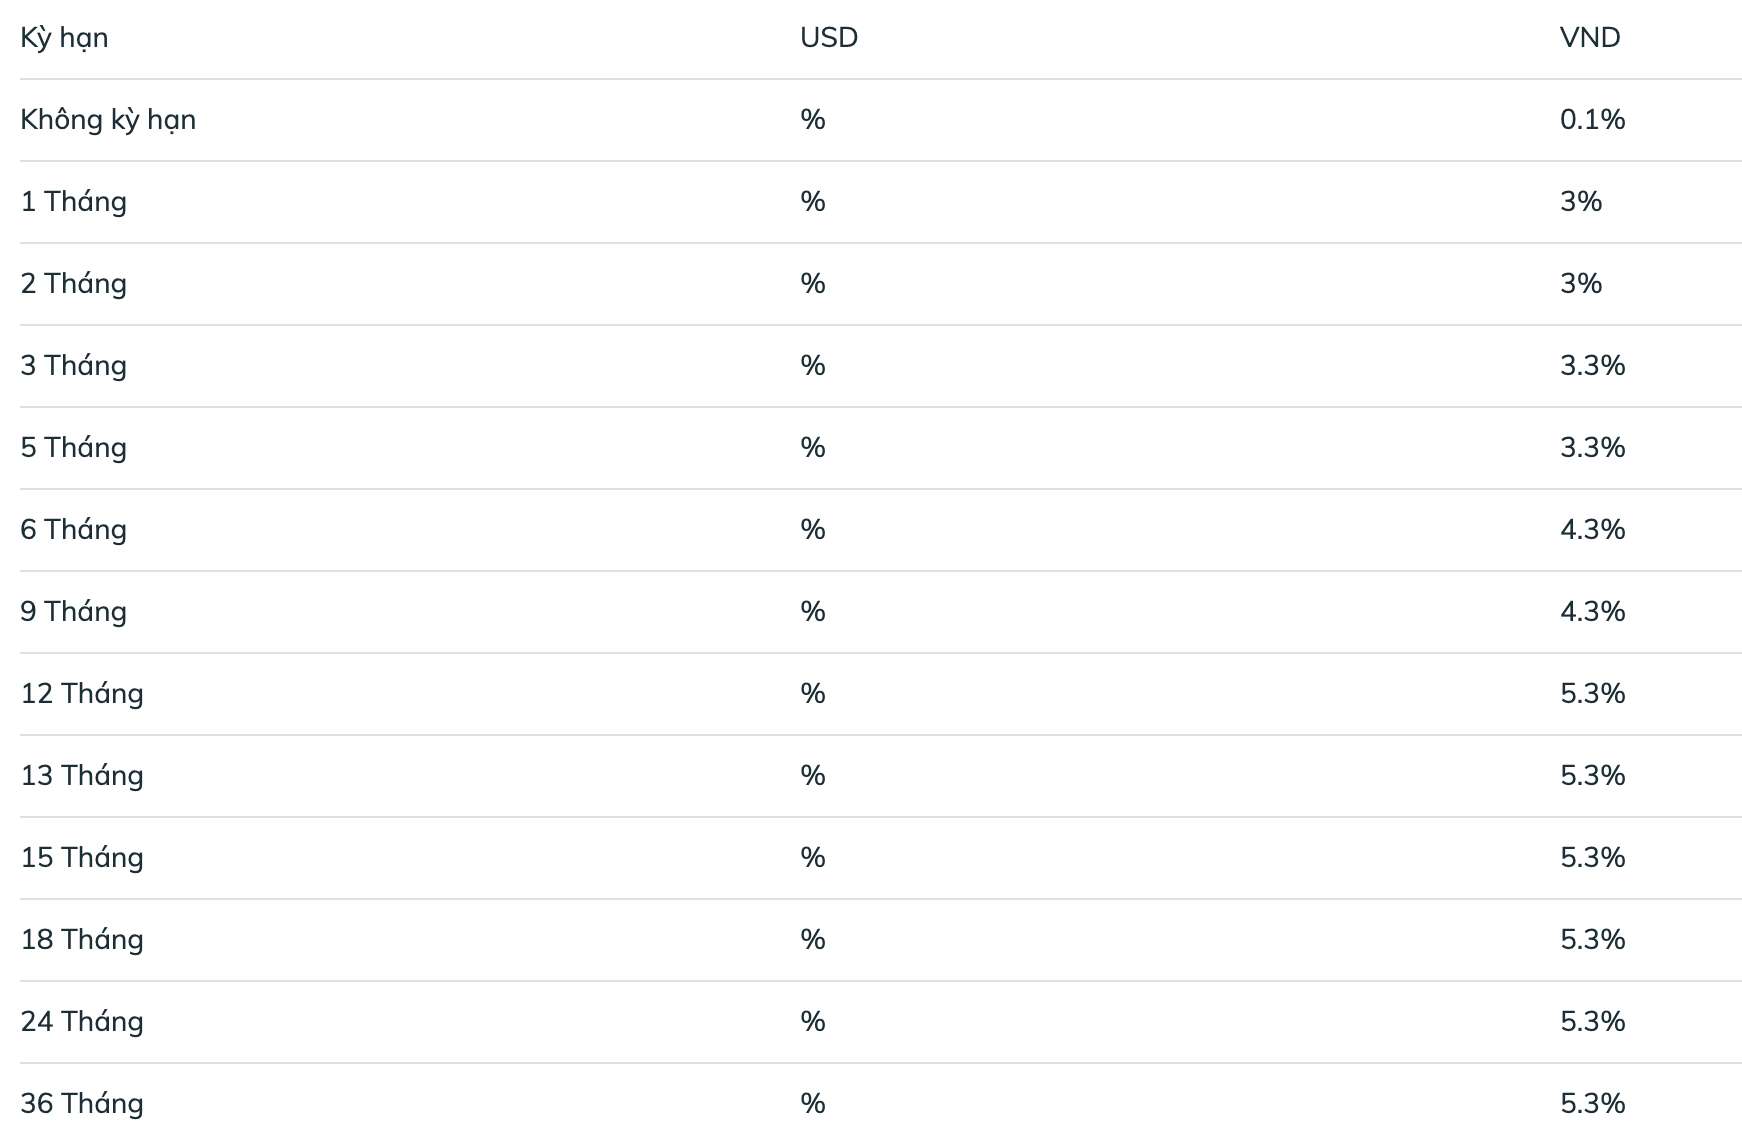Click the 4.3% rate for 9 Tháng
The height and width of the screenshot is (1144, 1742).
(1592, 612)
